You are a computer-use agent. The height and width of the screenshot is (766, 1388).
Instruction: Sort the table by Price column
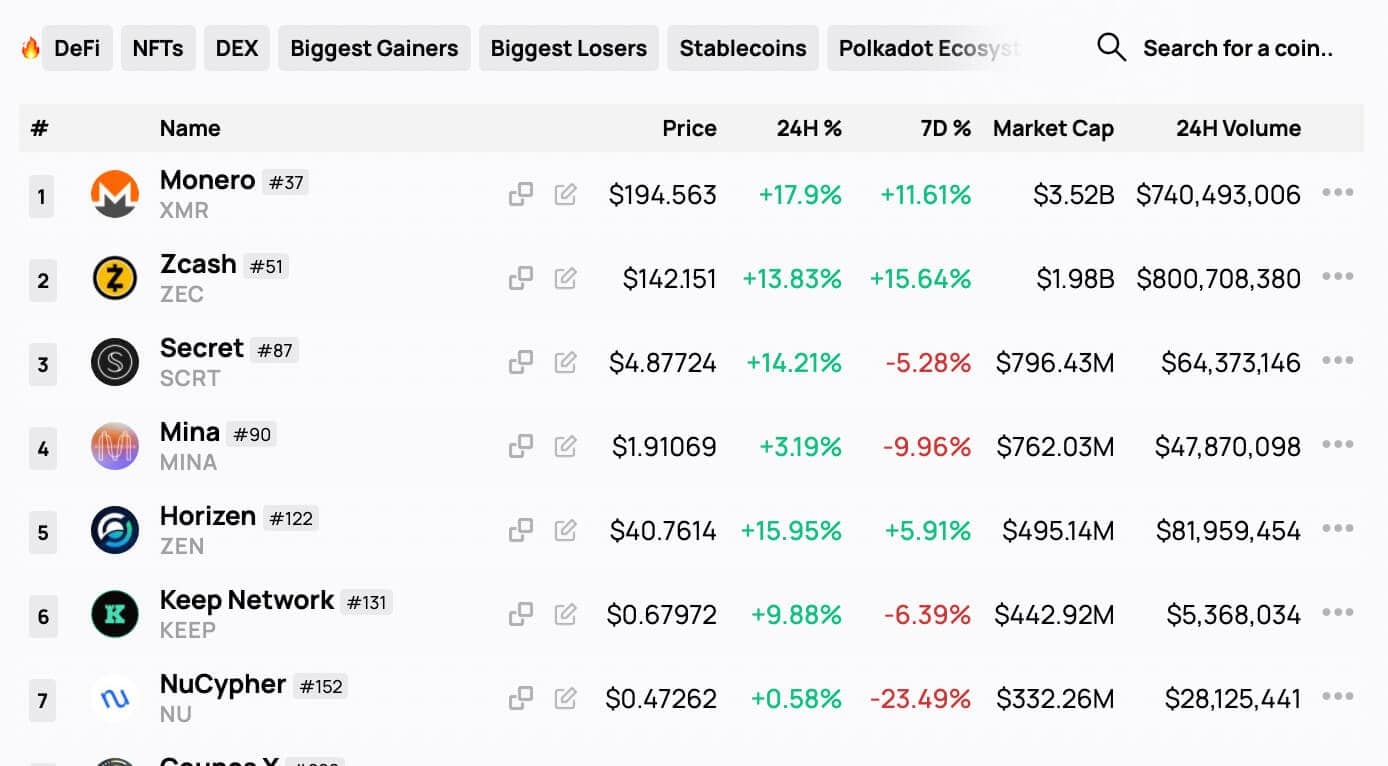click(x=689, y=128)
